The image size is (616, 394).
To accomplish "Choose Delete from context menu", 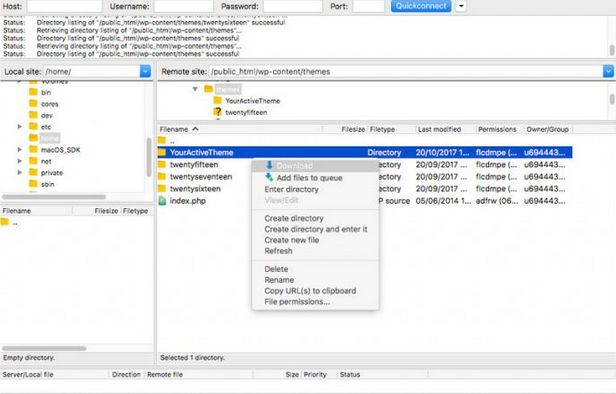I will 276,269.
